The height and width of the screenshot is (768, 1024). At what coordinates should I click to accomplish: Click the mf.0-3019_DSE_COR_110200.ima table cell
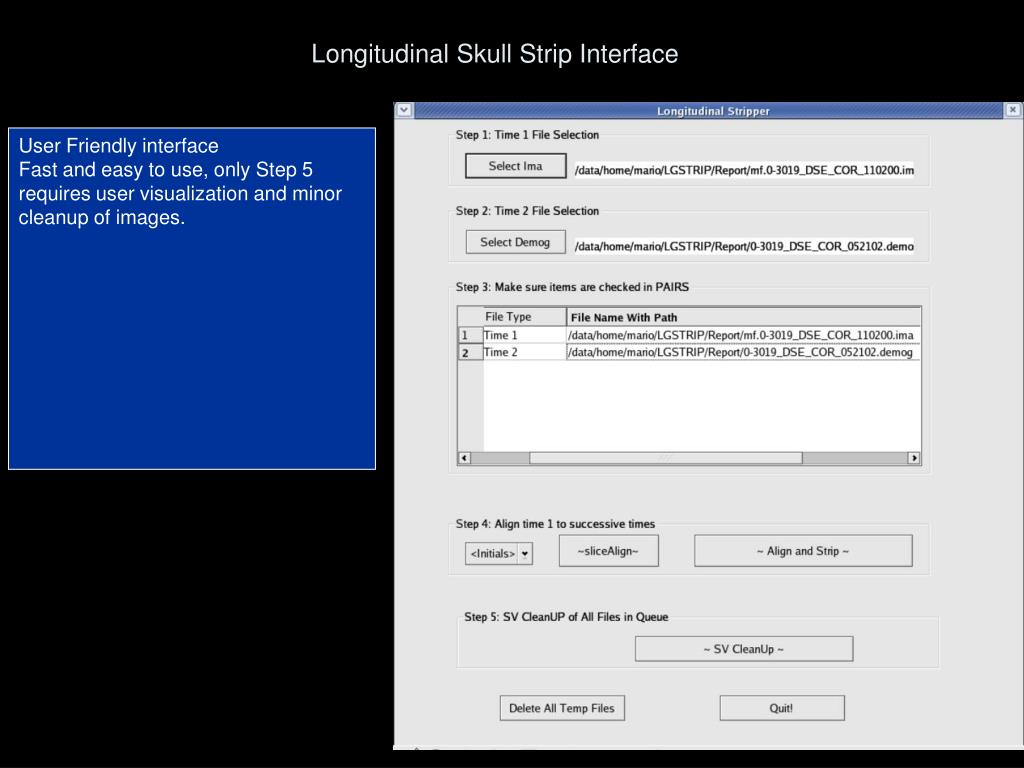744,335
